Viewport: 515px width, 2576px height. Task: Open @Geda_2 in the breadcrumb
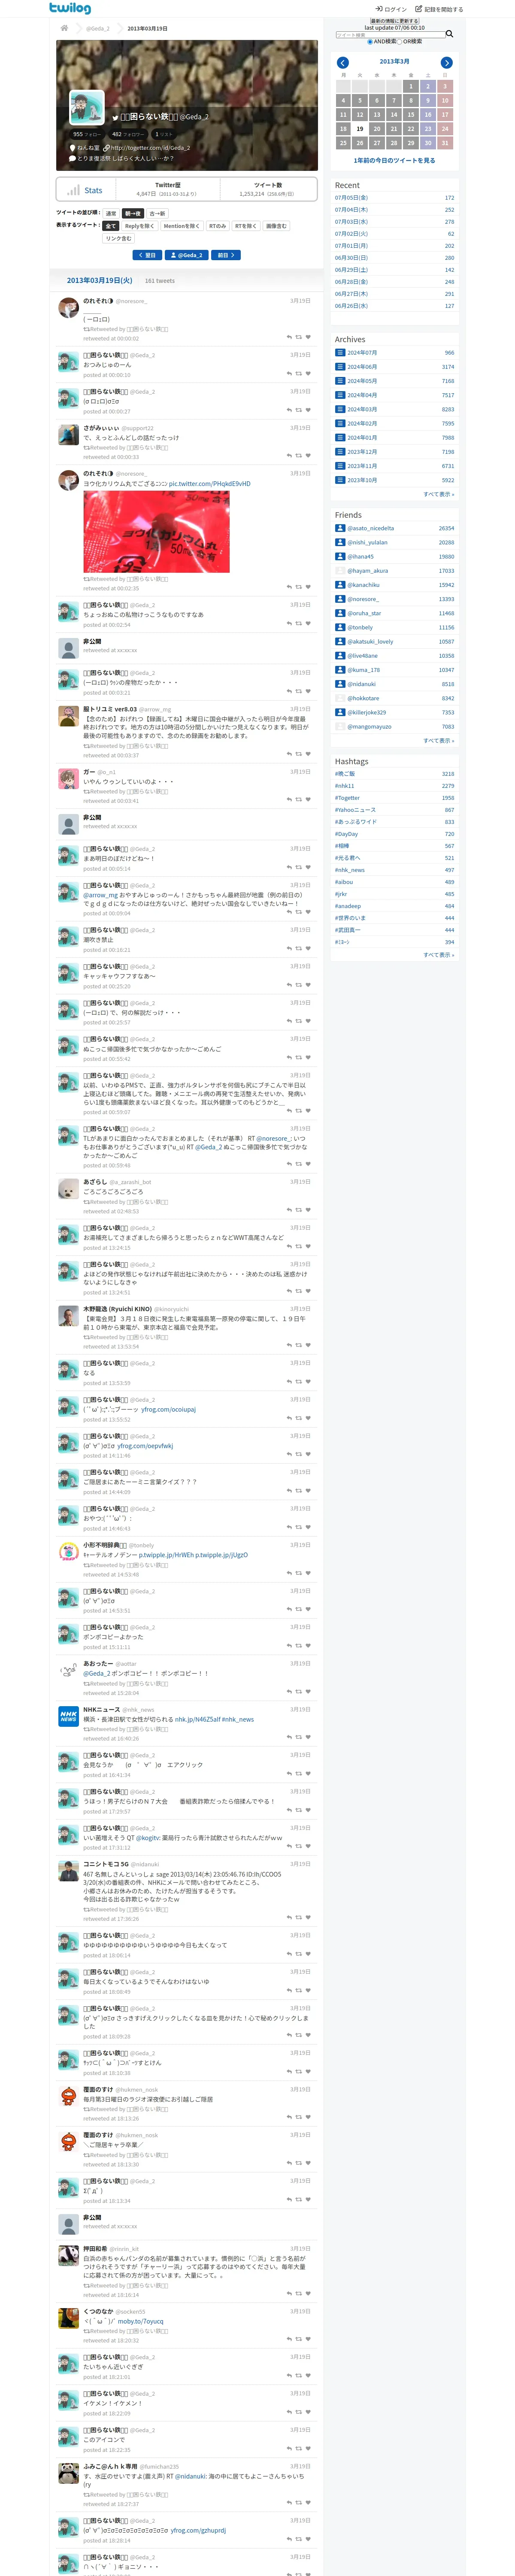click(97, 28)
